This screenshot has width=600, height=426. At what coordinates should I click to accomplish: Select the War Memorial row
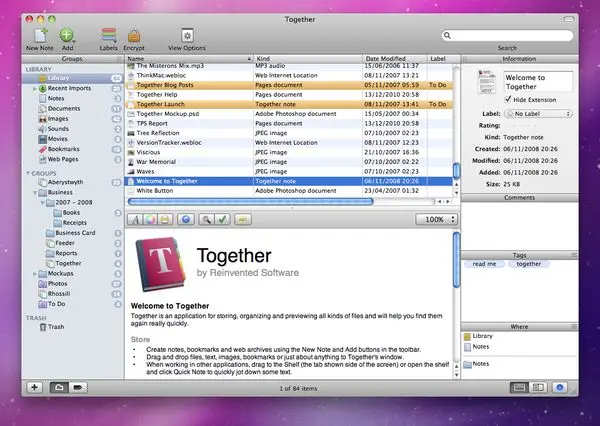click(289, 162)
